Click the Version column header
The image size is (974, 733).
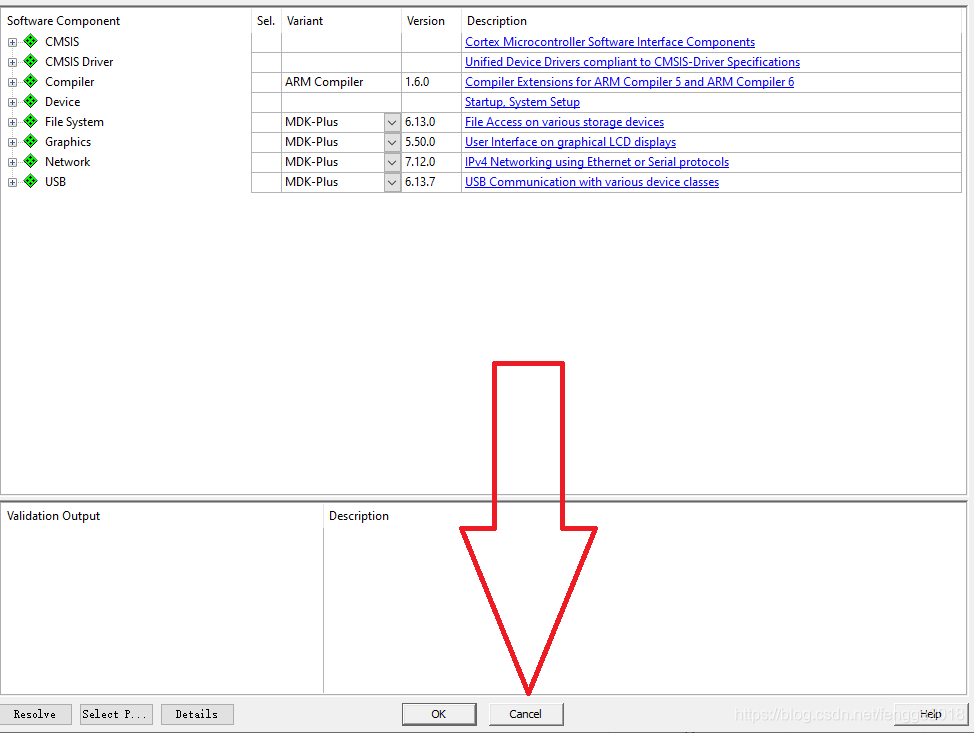426,20
